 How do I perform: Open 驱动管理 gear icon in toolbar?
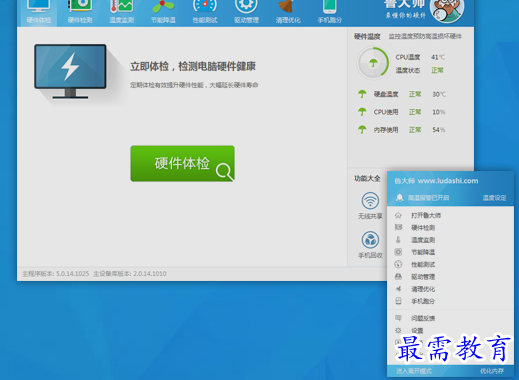coord(246,13)
